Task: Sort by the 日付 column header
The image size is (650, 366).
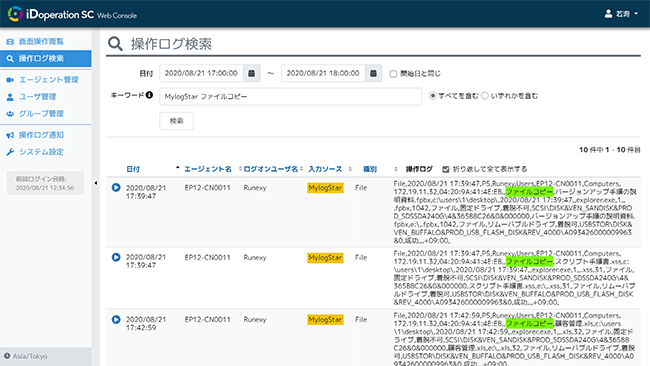Action: coord(133,169)
